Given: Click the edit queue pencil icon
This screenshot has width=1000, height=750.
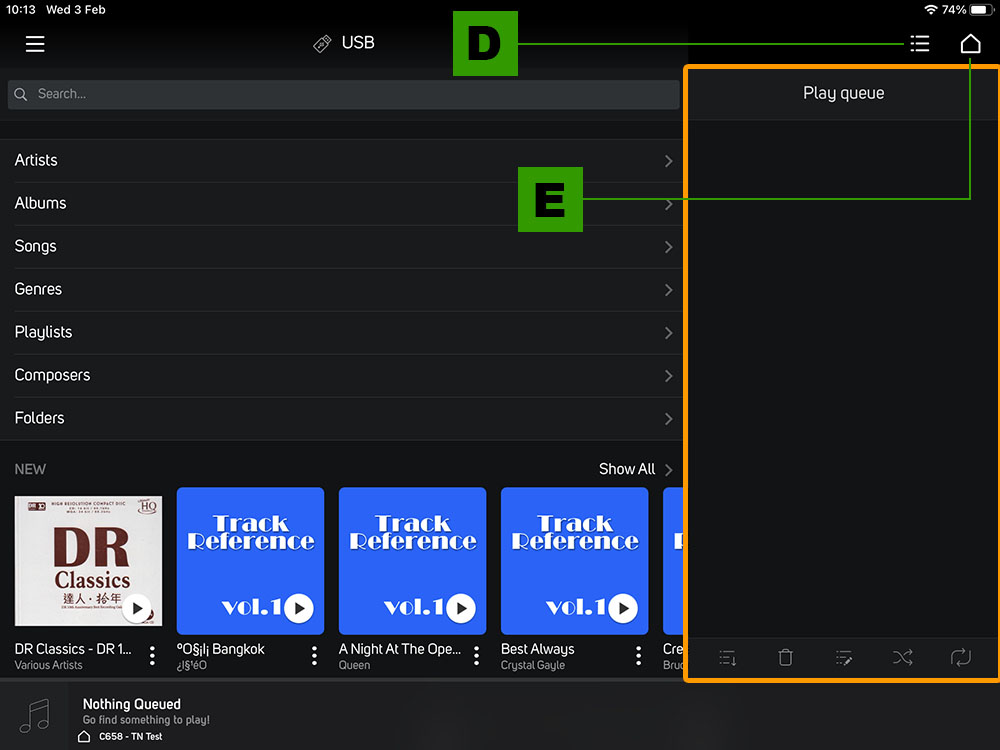Looking at the screenshot, I should tap(844, 657).
